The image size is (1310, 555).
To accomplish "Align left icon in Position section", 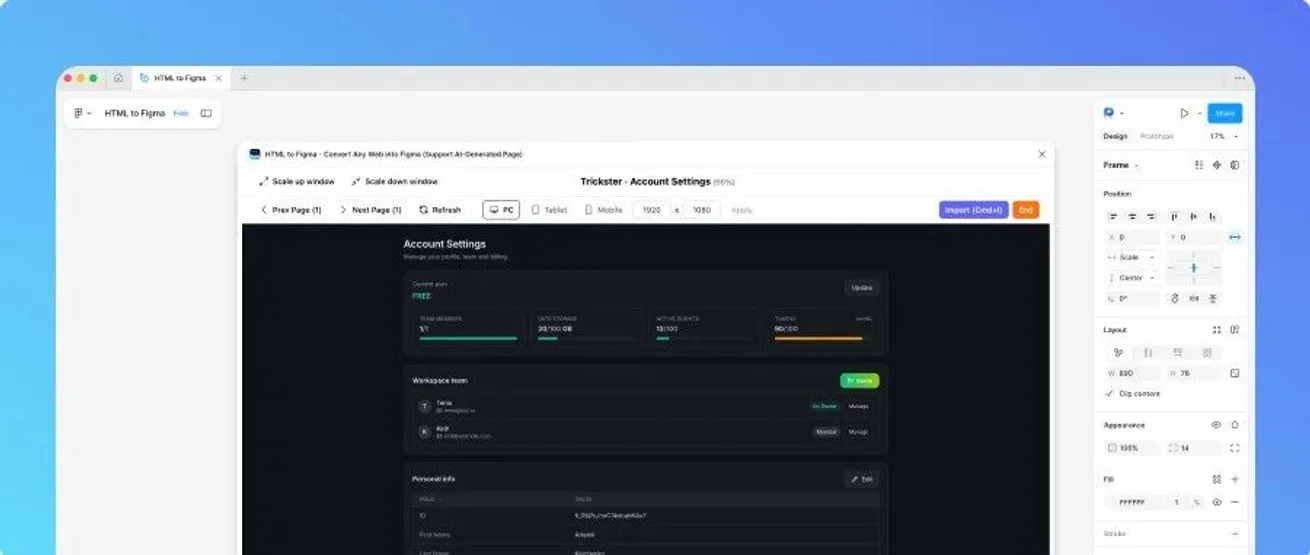I will click(1113, 216).
